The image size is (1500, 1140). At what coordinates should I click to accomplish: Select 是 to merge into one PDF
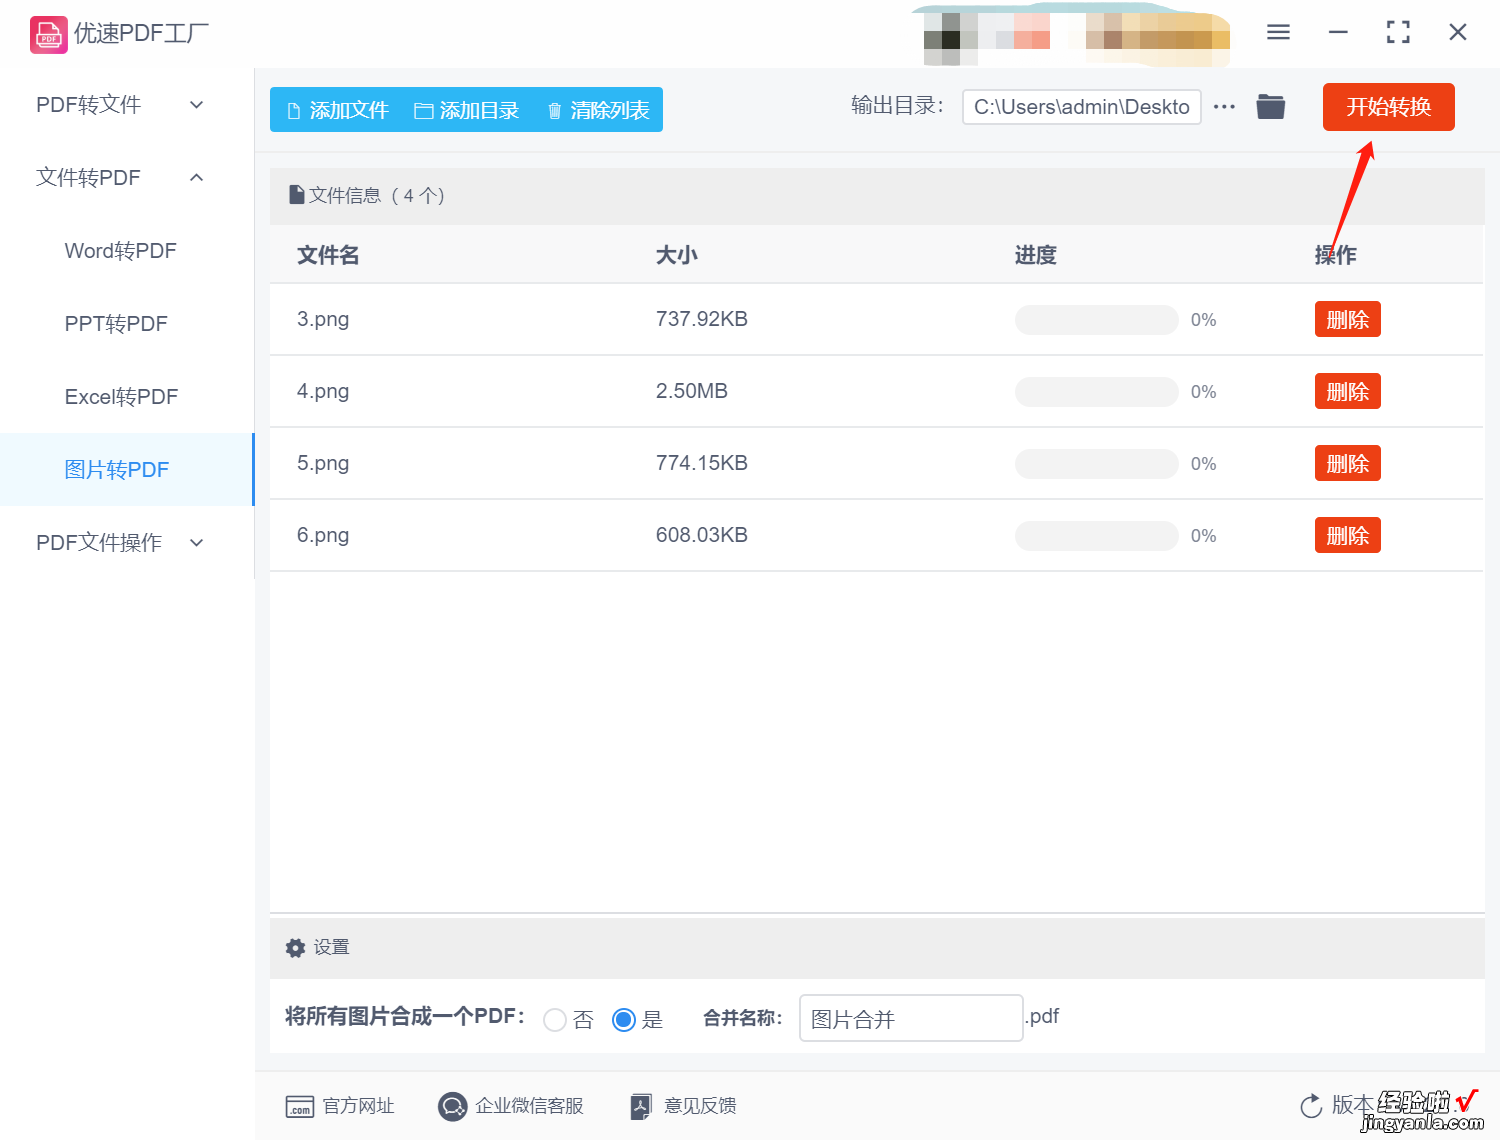[x=624, y=1020]
